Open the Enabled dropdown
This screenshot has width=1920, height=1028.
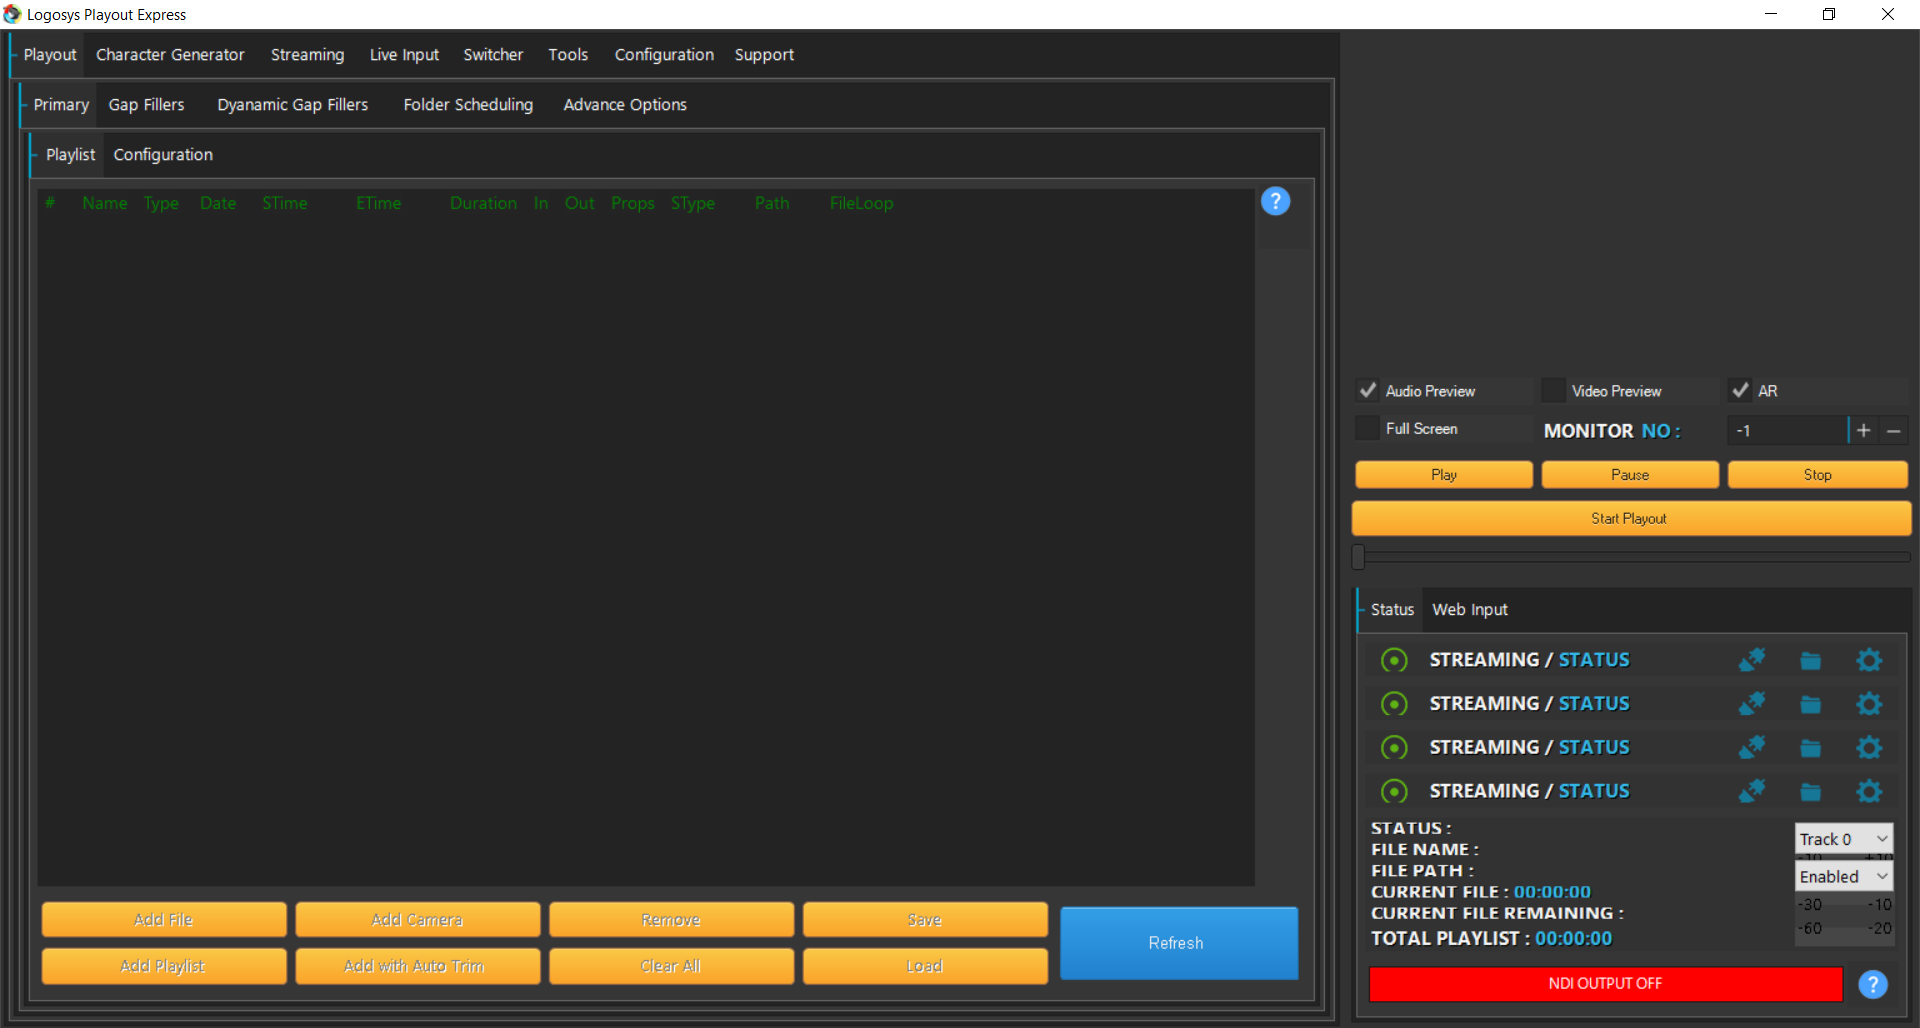click(1843, 877)
